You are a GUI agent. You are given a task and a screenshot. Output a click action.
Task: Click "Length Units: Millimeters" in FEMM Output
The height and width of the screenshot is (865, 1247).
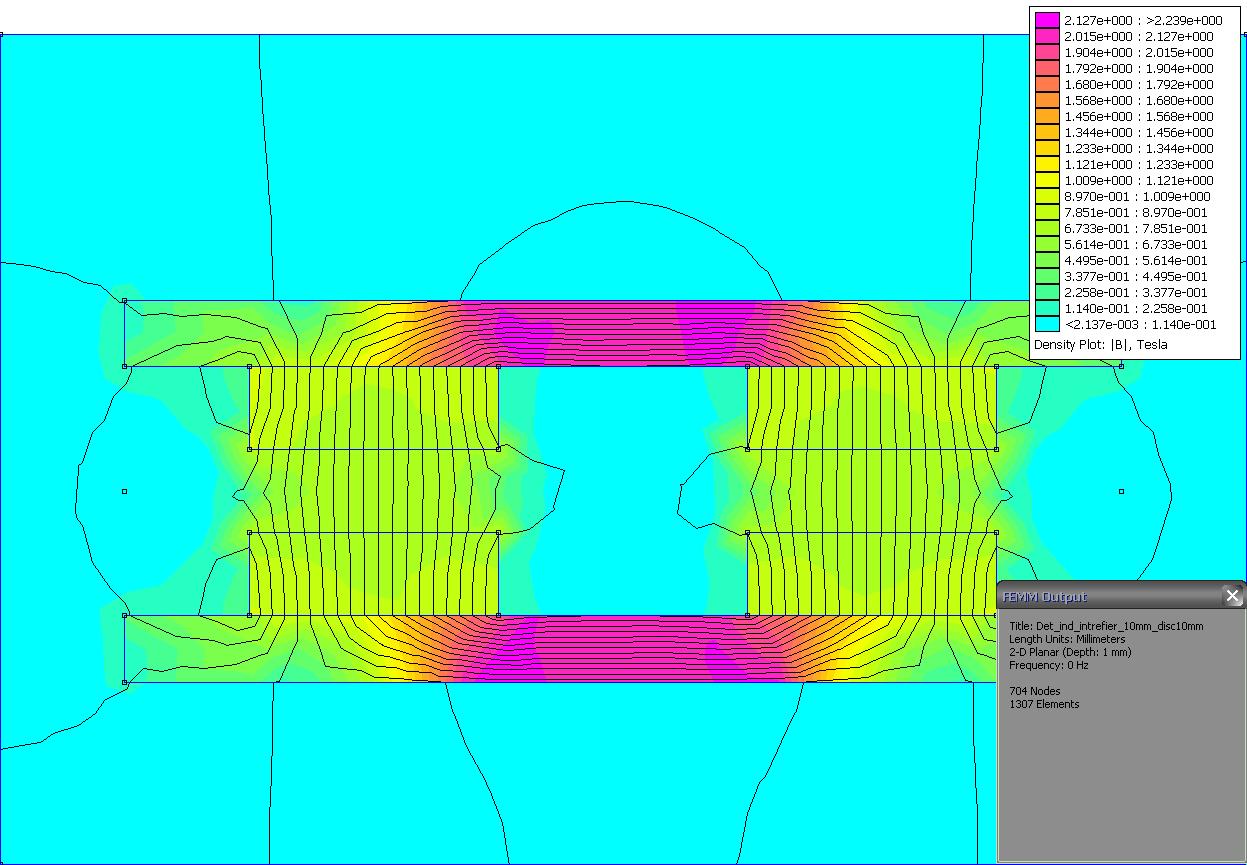[x=1067, y=639]
